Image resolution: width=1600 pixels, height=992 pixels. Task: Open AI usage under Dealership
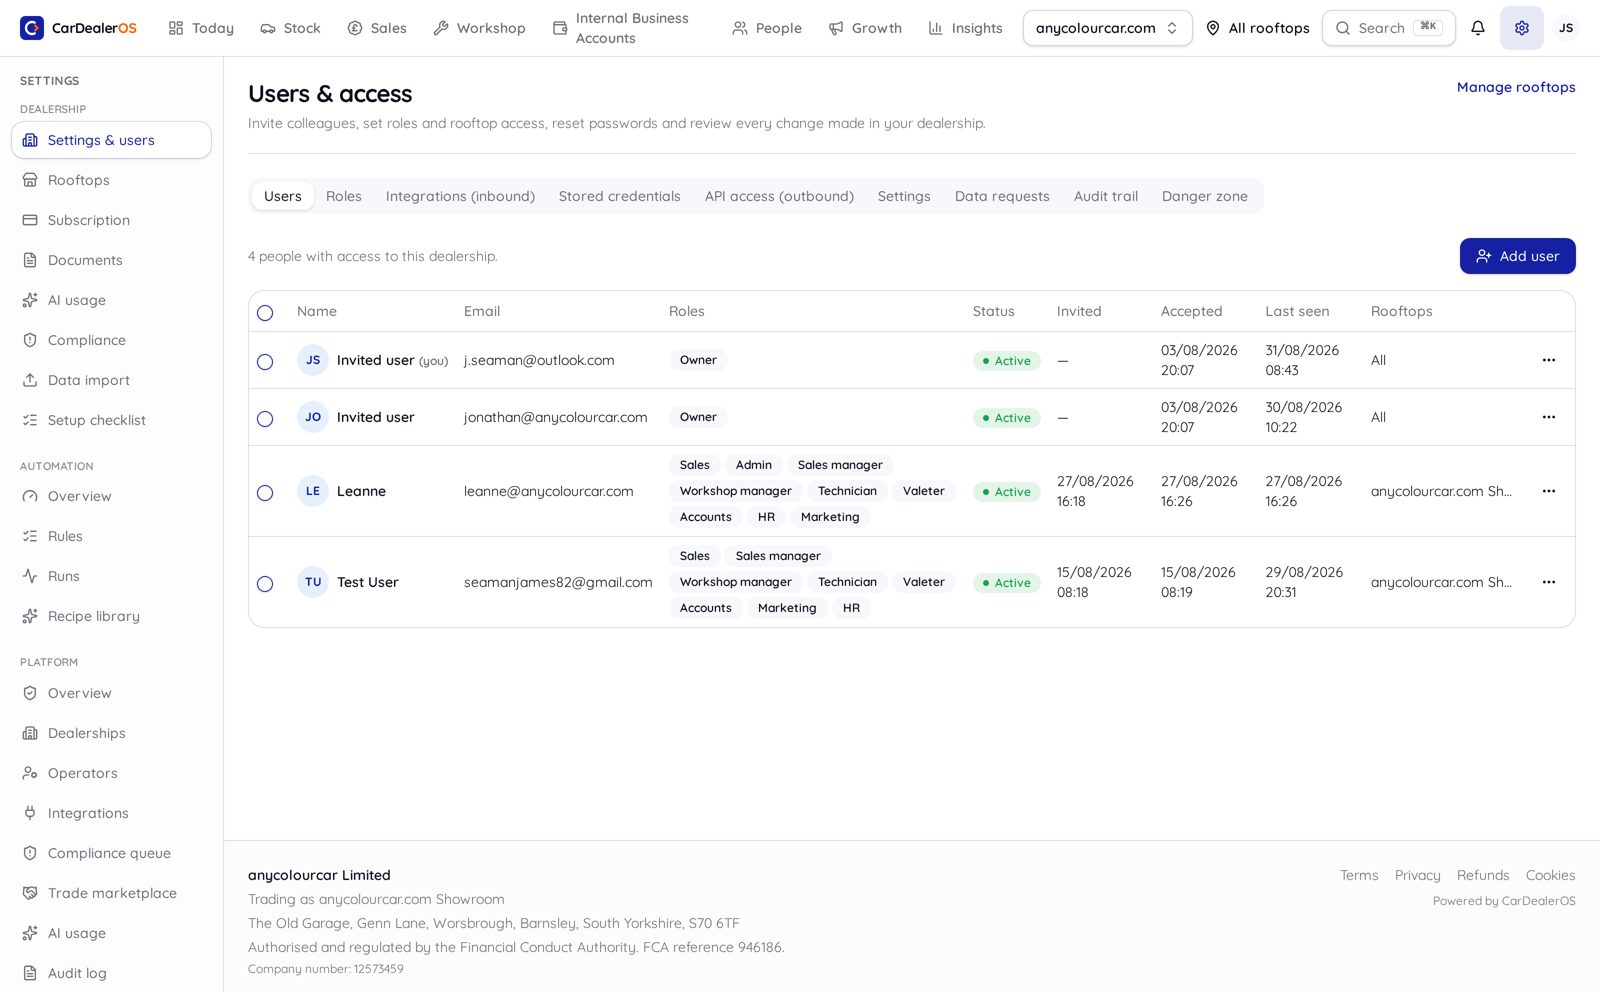(x=111, y=300)
